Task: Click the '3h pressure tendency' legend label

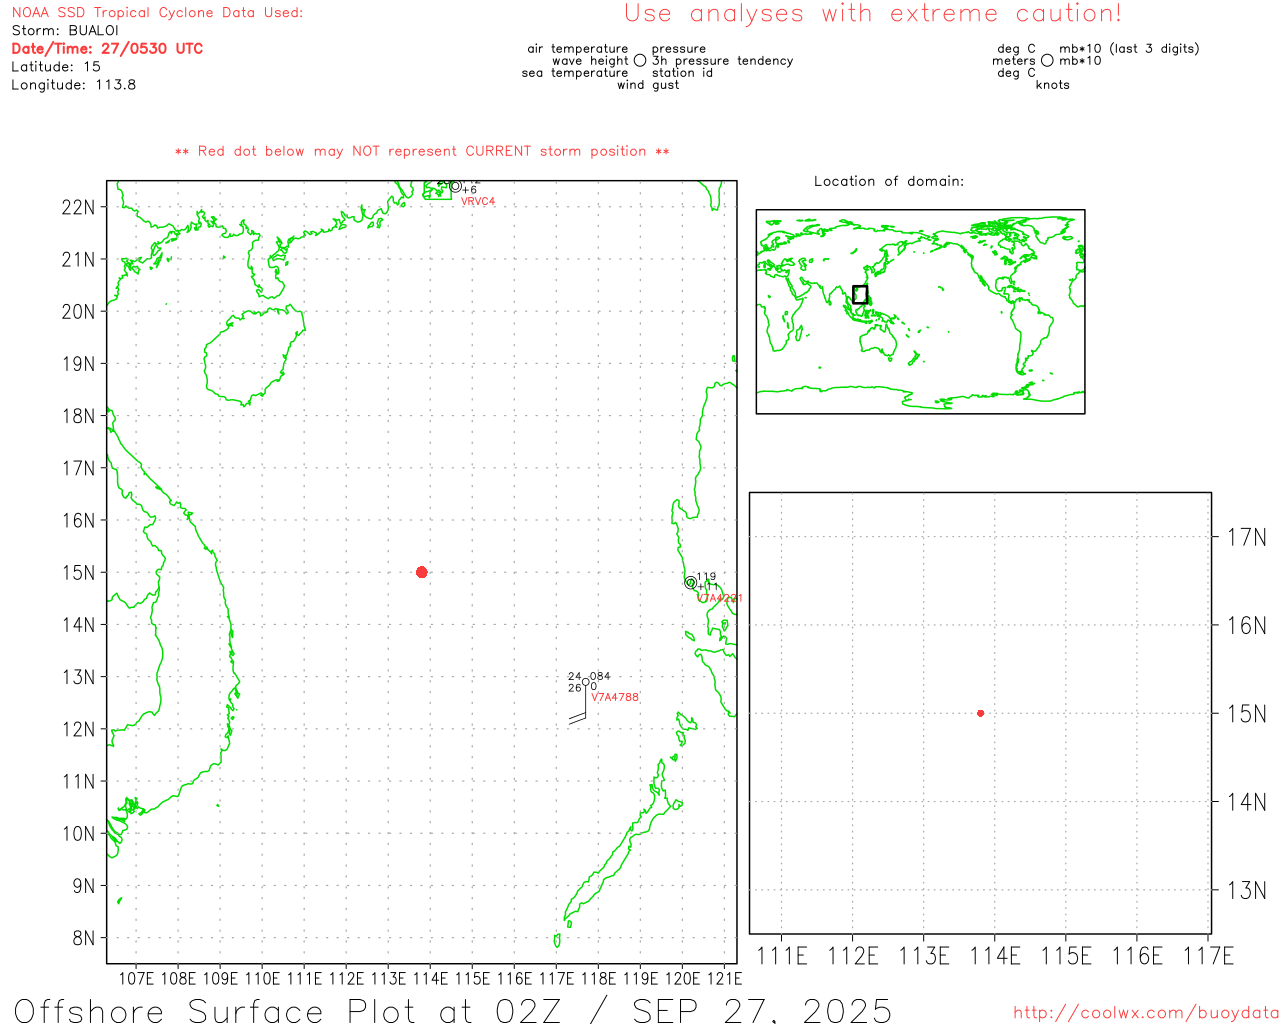Action: coord(722,61)
